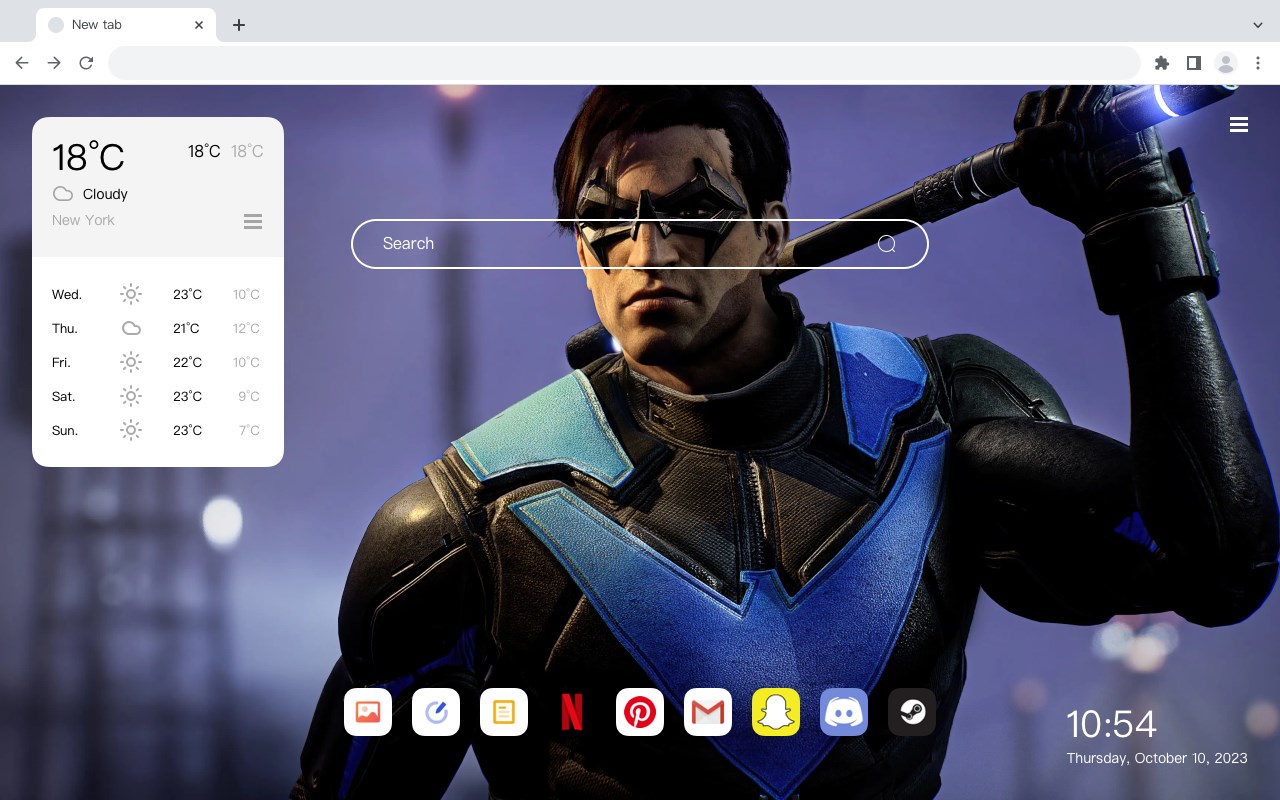Click Thursday's 21°C high temperature

pos(186,329)
